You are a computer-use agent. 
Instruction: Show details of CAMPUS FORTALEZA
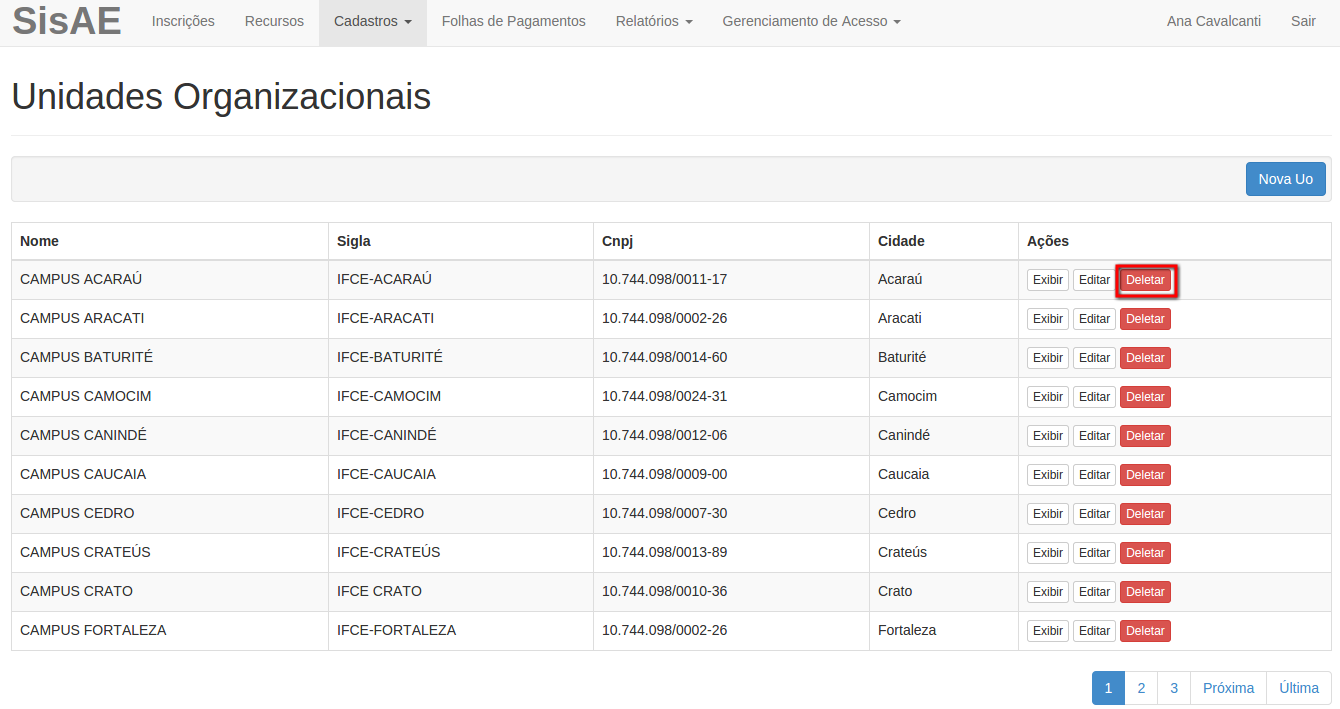pyautogui.click(x=1048, y=631)
